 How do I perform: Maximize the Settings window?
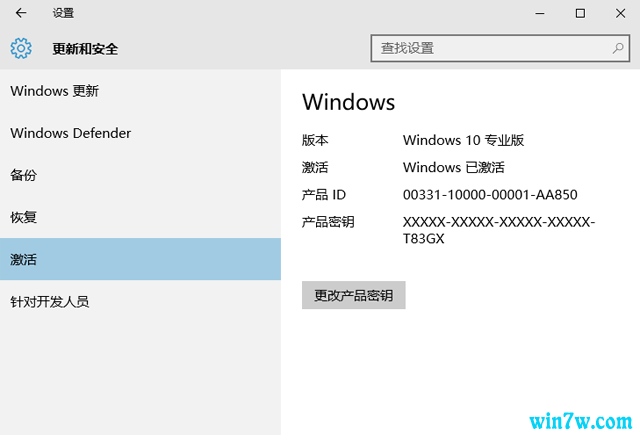point(580,13)
